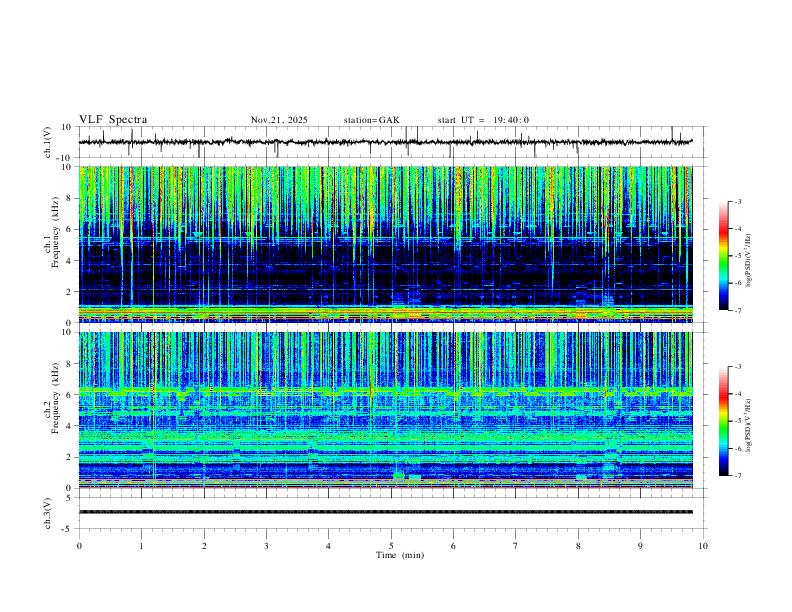Click the "station=GAK" label
This screenshot has width=792, height=612.
(x=371, y=120)
